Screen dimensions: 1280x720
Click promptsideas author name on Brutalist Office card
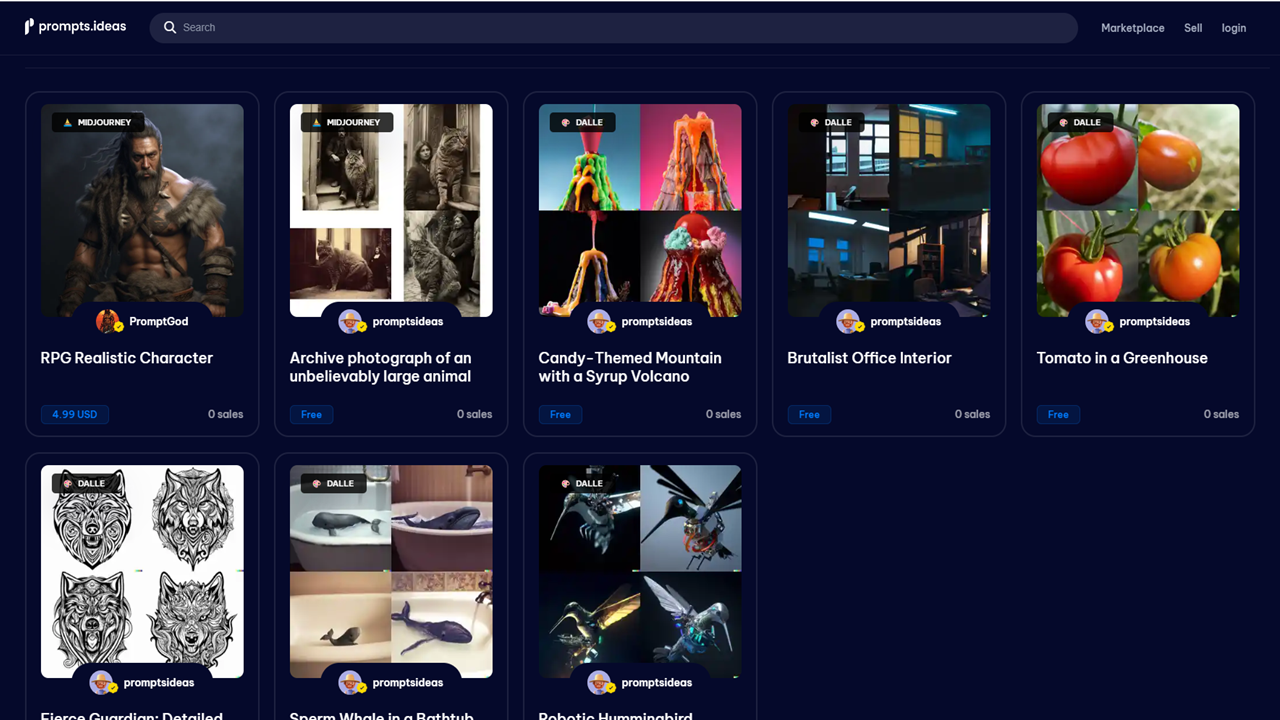(906, 322)
